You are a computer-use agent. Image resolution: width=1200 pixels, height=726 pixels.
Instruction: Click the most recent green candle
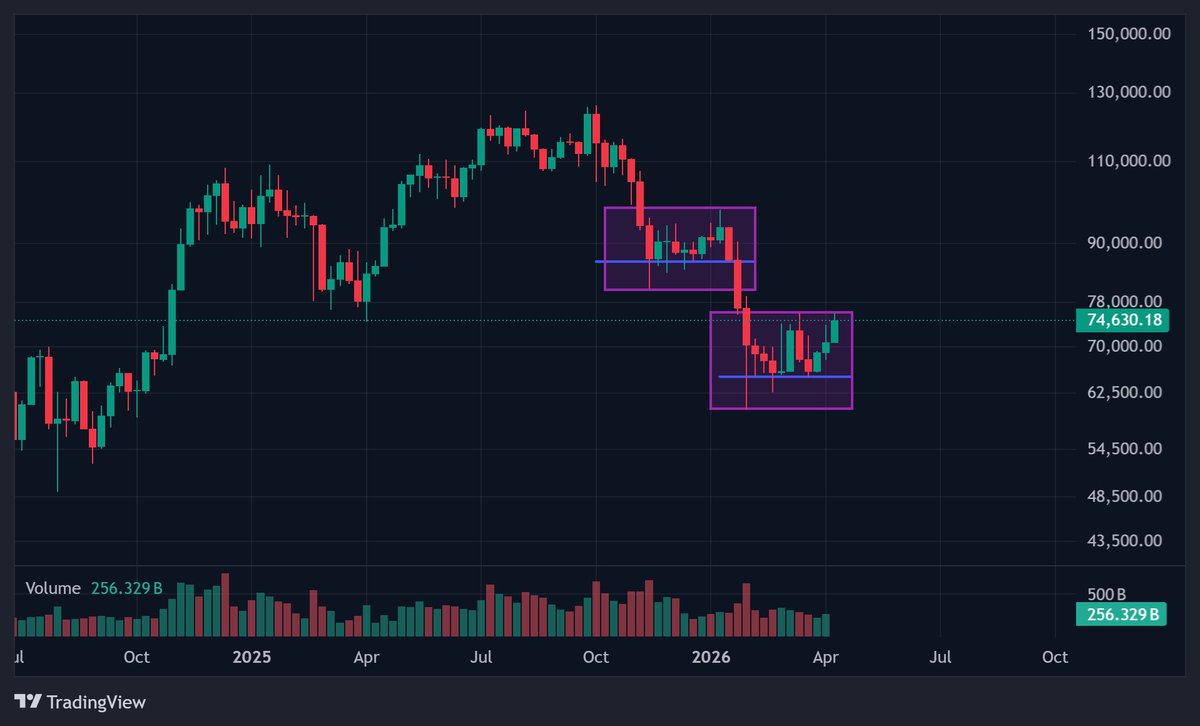pyautogui.click(x=835, y=331)
